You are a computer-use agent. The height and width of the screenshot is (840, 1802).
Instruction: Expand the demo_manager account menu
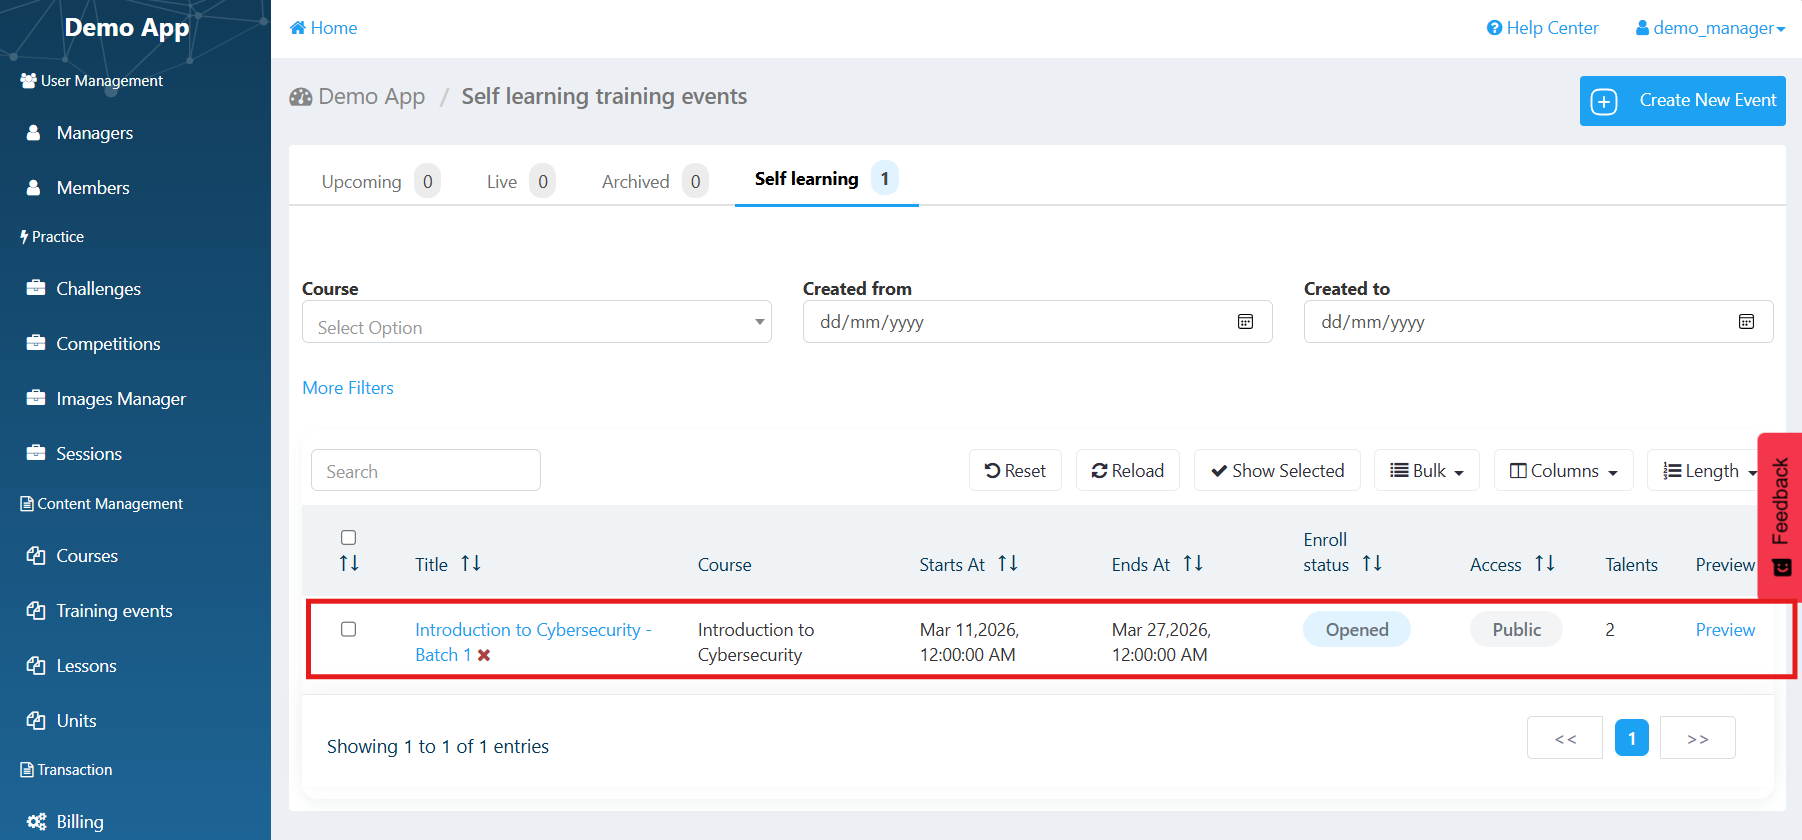1710,28
